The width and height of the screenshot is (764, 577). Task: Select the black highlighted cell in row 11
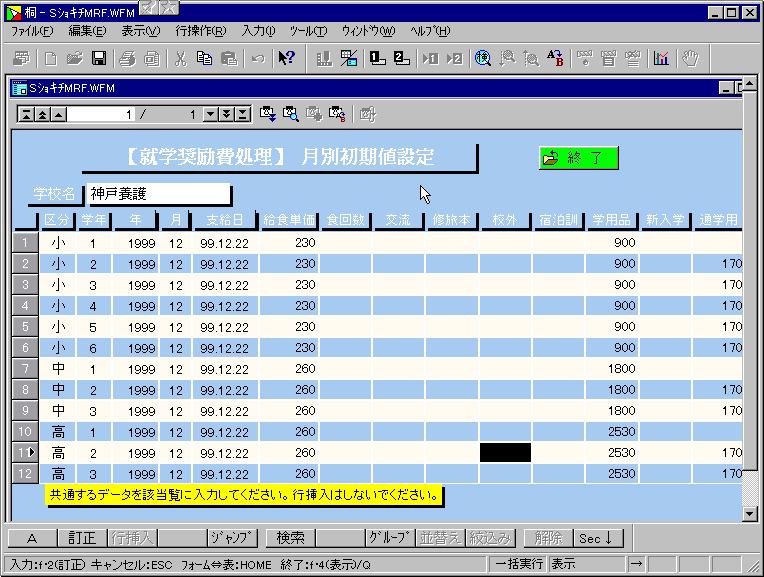coord(505,453)
